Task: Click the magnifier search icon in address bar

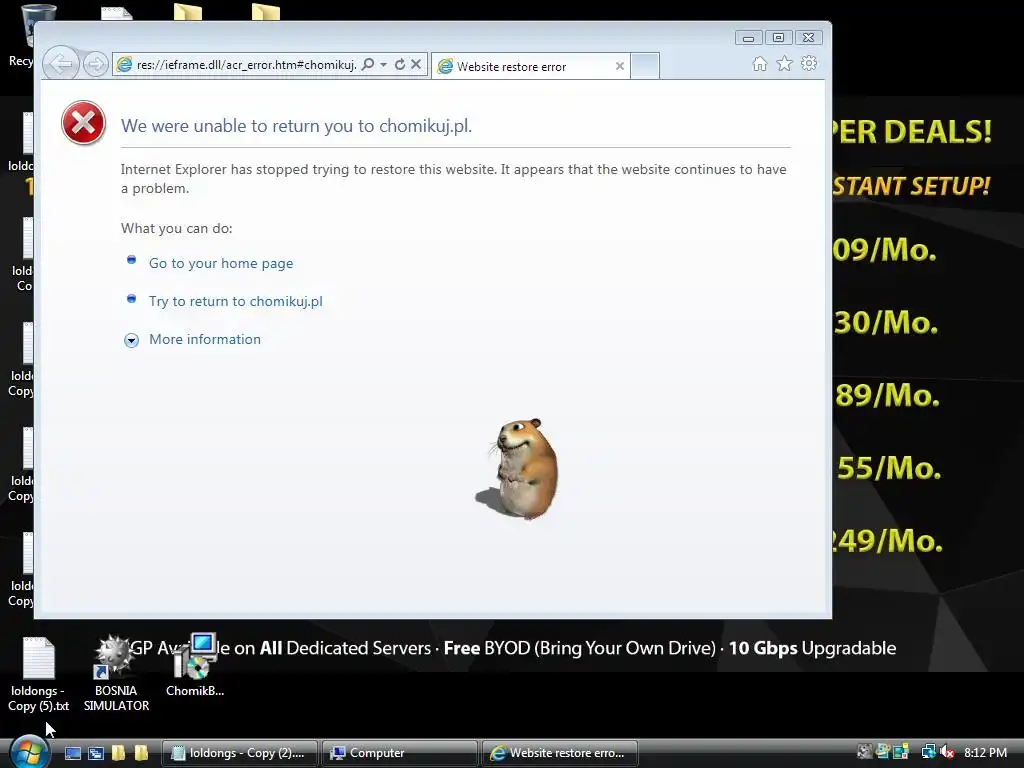Action: pyautogui.click(x=368, y=64)
